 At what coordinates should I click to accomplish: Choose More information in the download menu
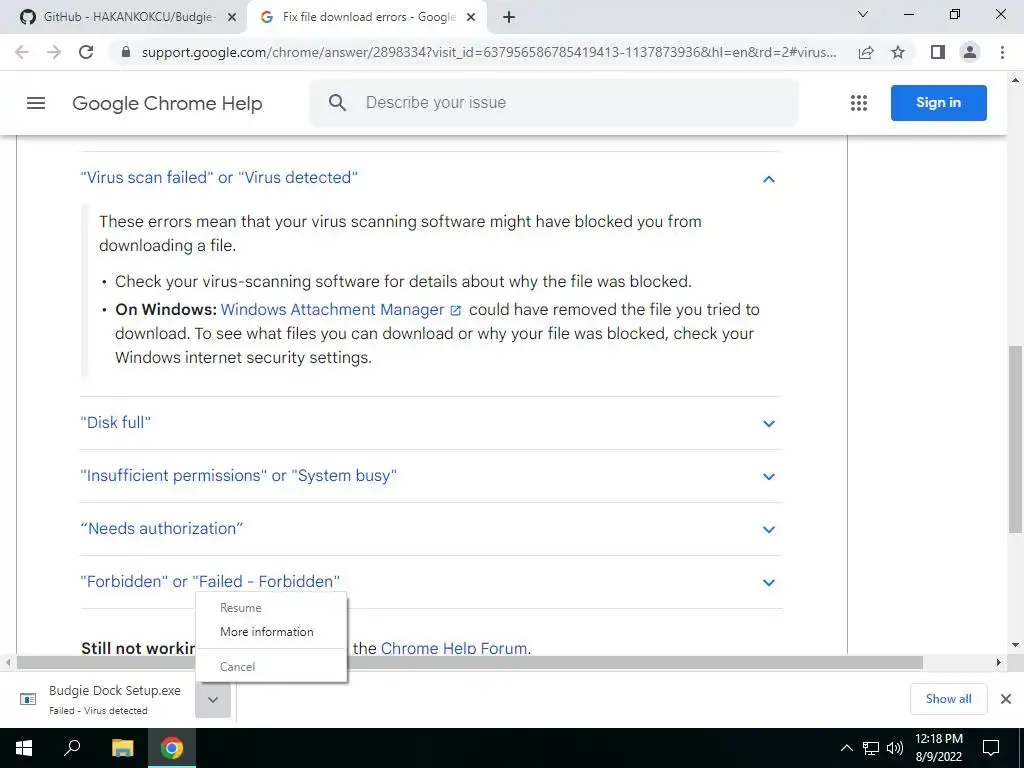[x=271, y=632]
